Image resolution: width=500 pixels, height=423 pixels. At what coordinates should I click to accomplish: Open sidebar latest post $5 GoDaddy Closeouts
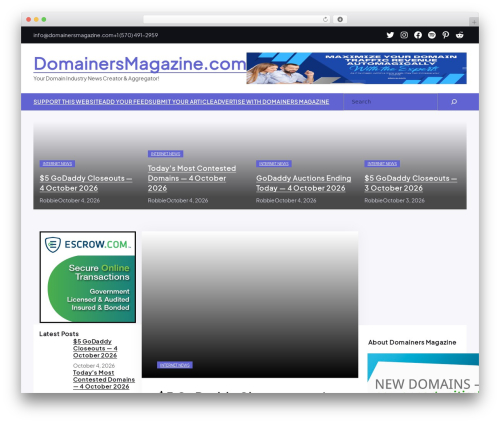tap(95, 348)
